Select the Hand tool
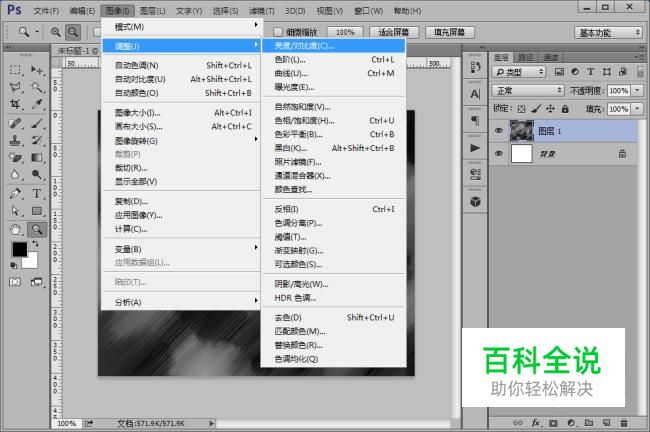This screenshot has height=432, width=650. click(x=15, y=229)
